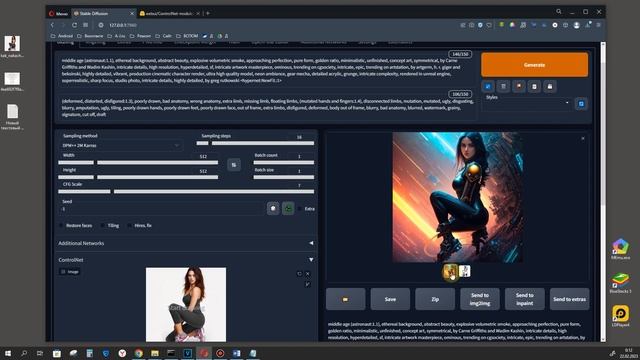The width and height of the screenshot is (640, 360).
Task: Adjust the Sampling steps slider
Action: (x=255, y=143)
